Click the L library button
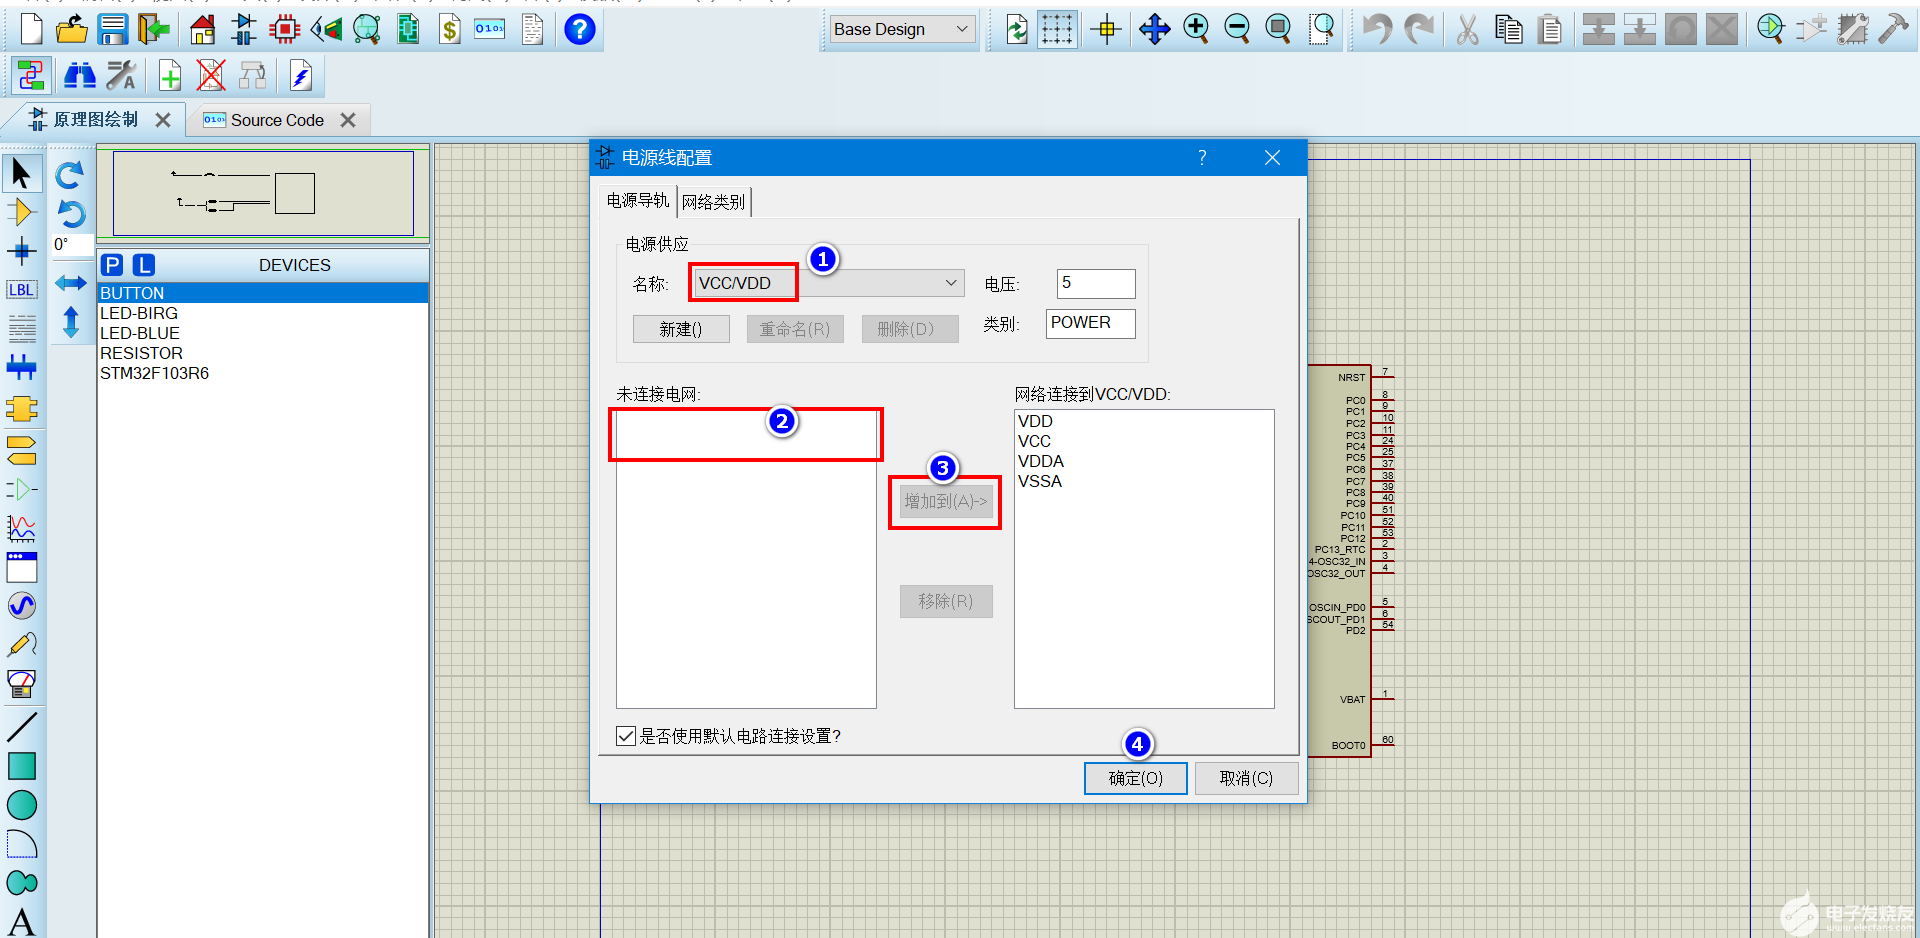Image resolution: width=1920 pixels, height=938 pixels. 144,265
